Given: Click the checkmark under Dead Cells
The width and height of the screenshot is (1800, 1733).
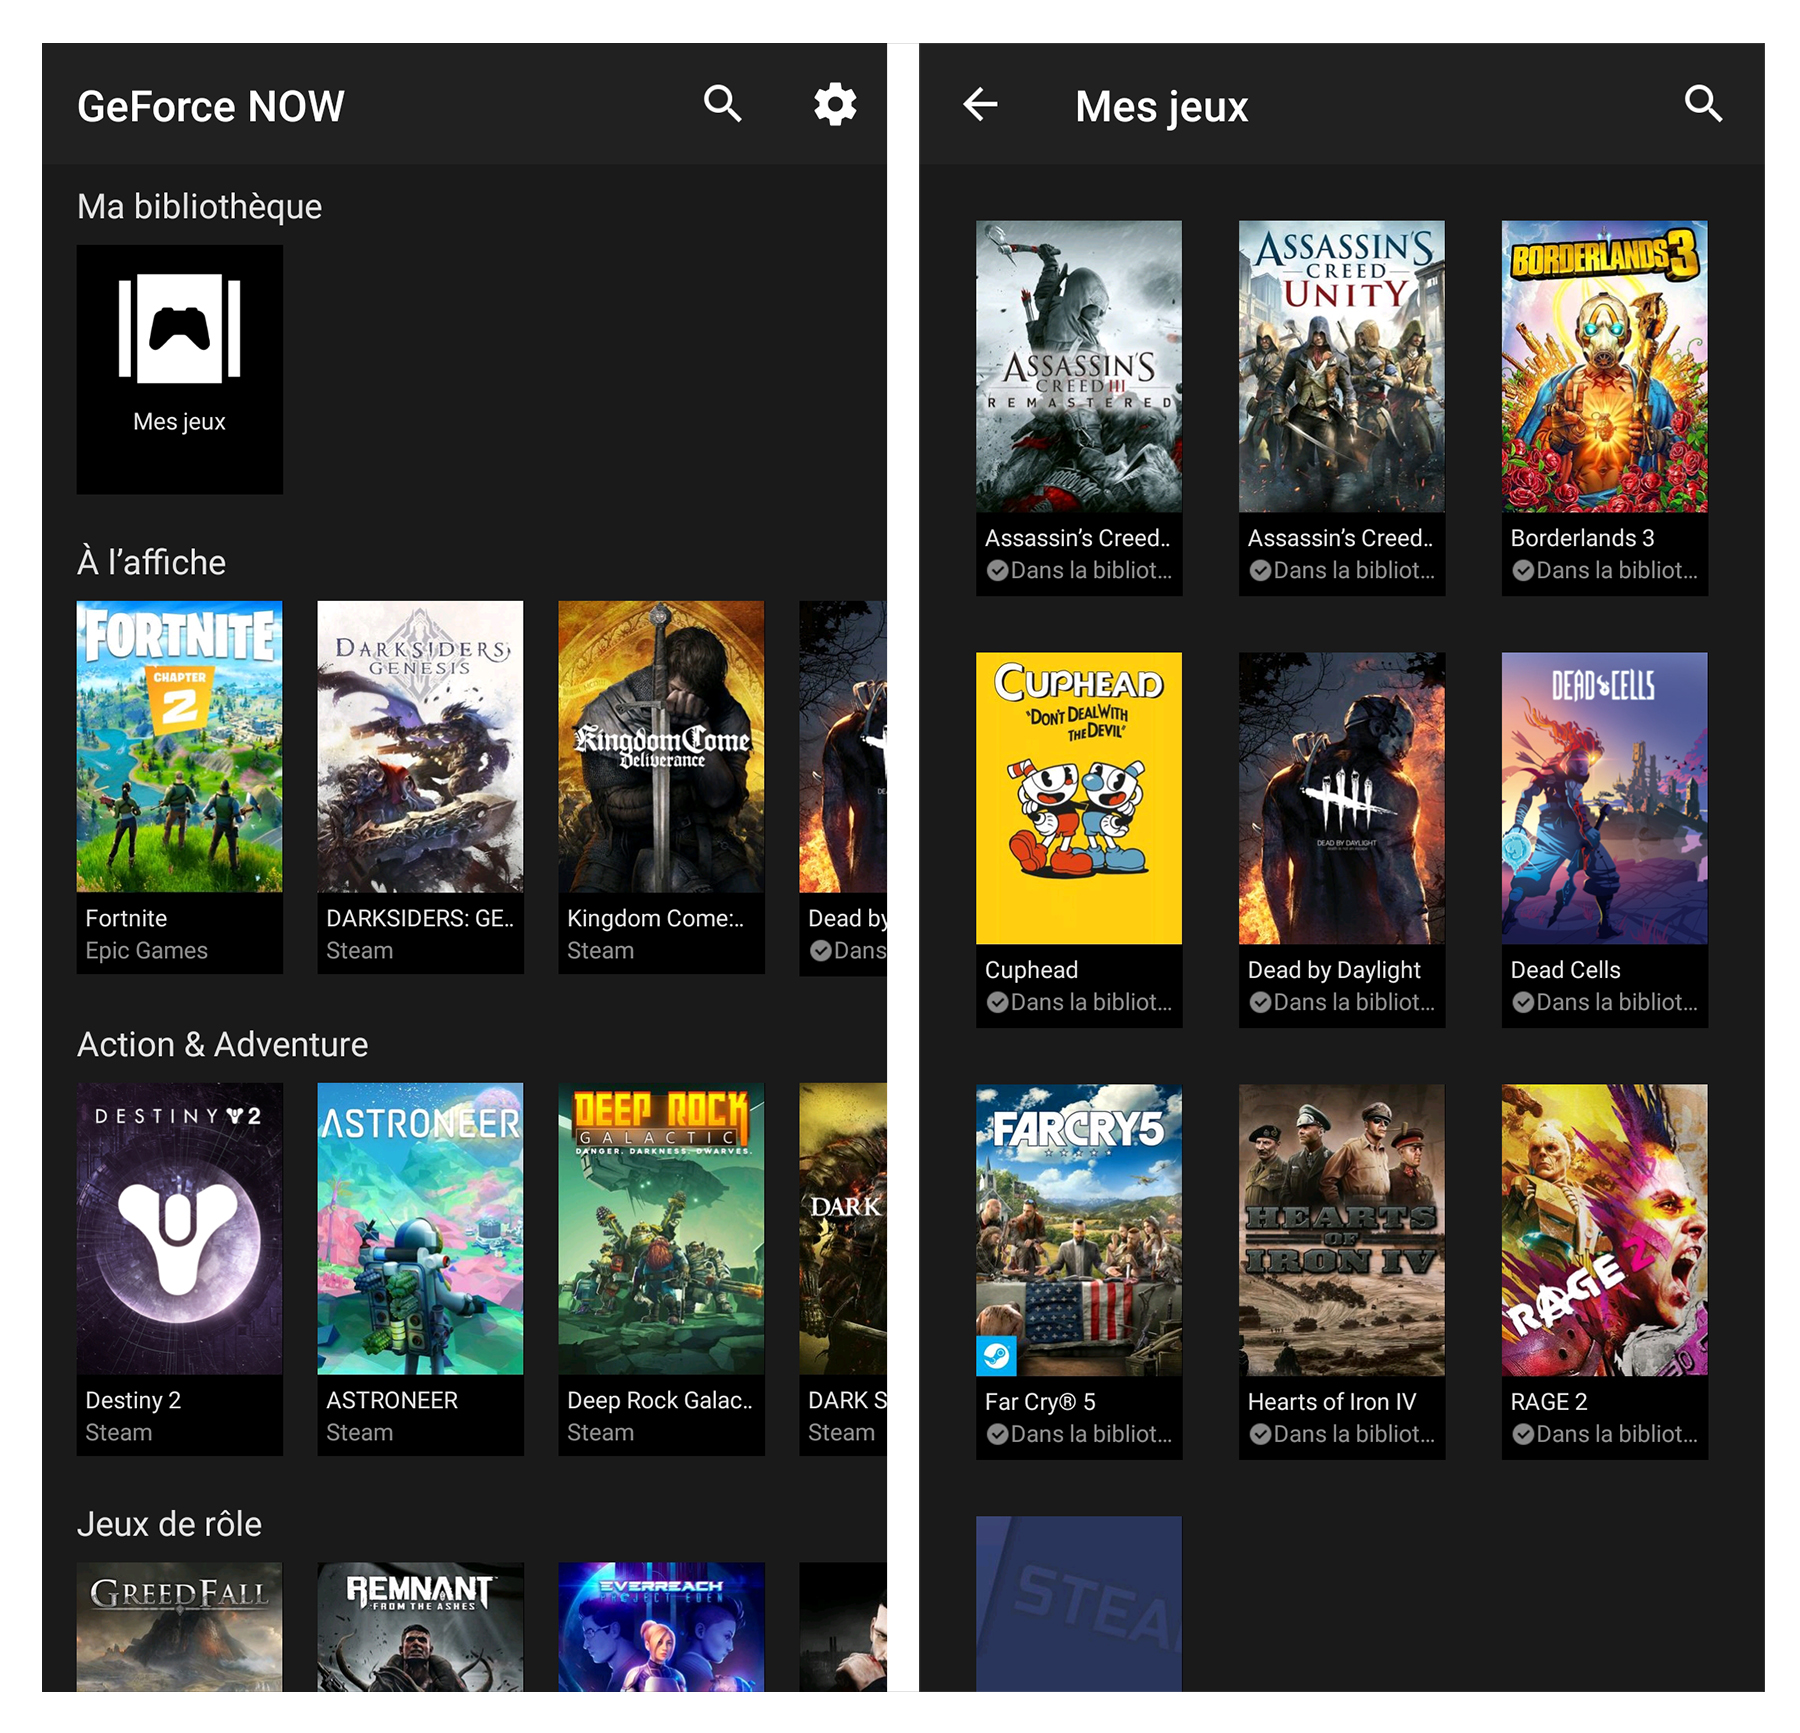Looking at the screenshot, I should (x=1523, y=1002).
